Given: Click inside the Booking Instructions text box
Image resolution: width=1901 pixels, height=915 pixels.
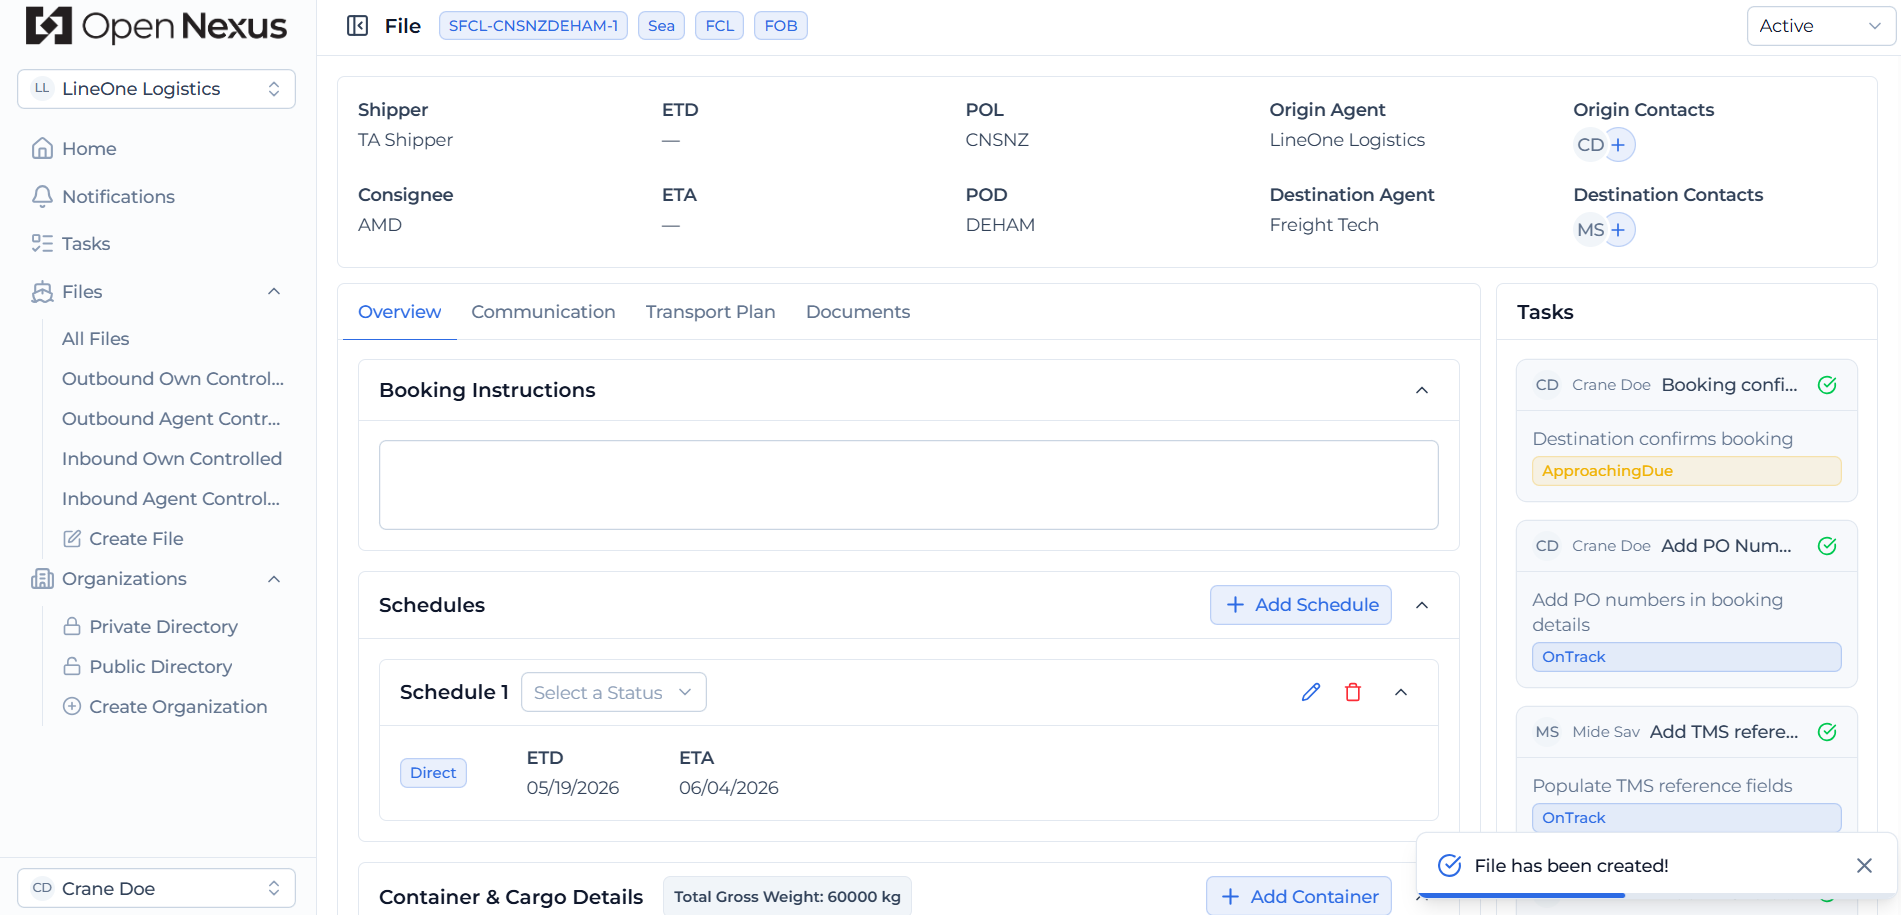Looking at the screenshot, I should (908, 485).
